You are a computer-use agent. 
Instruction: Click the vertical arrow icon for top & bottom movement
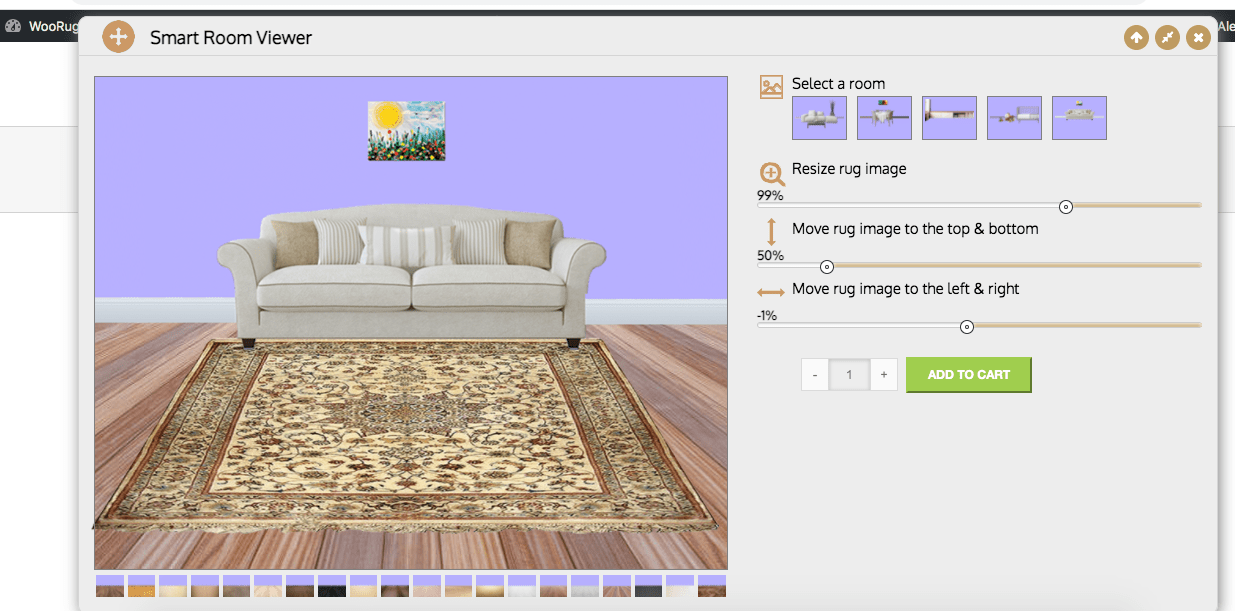point(770,228)
